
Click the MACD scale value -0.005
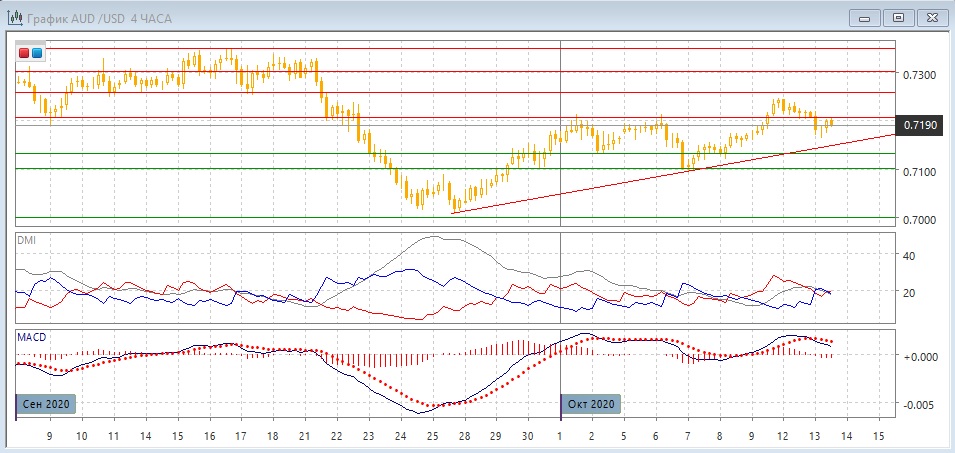[x=920, y=405]
